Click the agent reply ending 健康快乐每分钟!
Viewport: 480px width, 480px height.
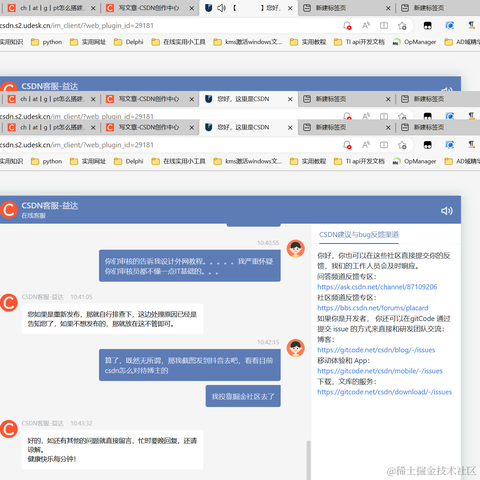[x=112, y=450]
